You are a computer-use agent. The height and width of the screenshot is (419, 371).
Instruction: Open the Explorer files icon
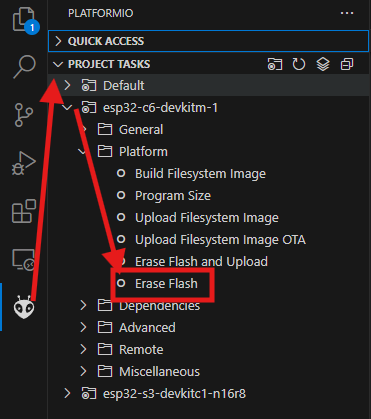pyautogui.click(x=24, y=19)
